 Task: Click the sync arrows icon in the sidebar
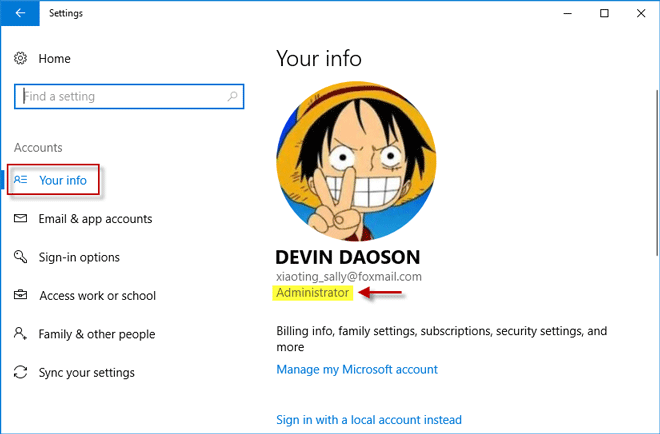[x=20, y=373]
